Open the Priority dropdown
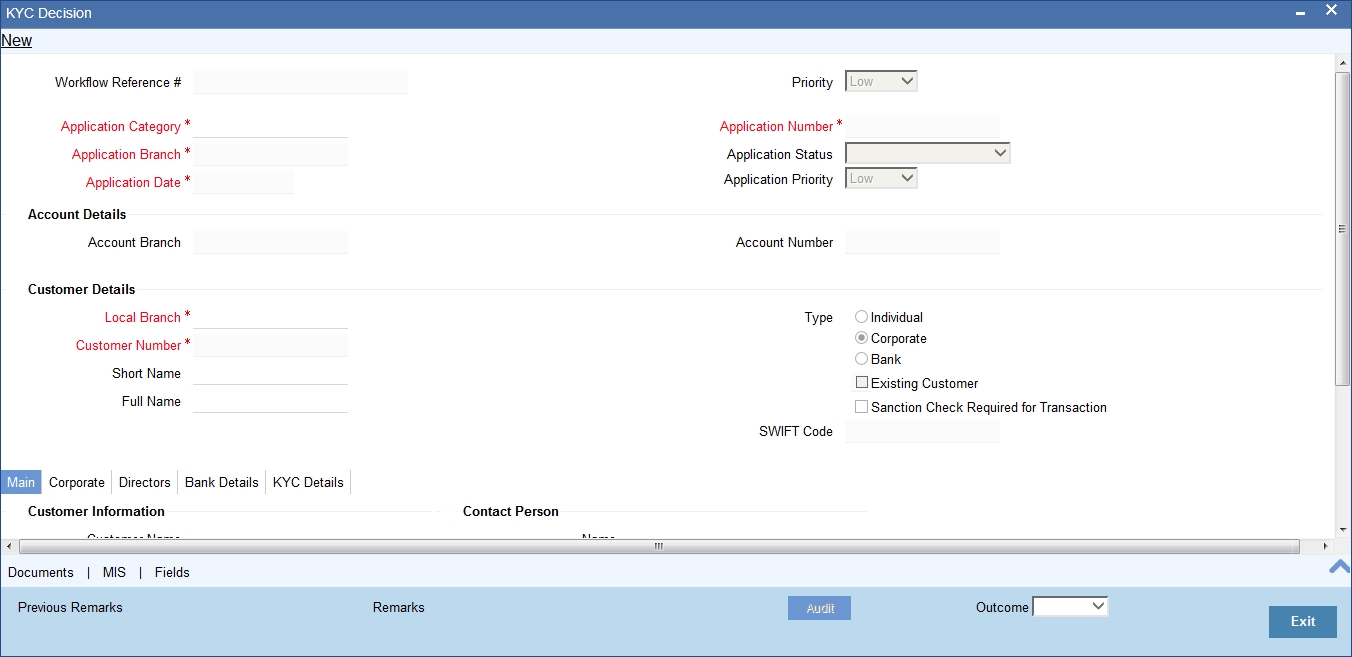The height and width of the screenshot is (657, 1352). point(881,82)
